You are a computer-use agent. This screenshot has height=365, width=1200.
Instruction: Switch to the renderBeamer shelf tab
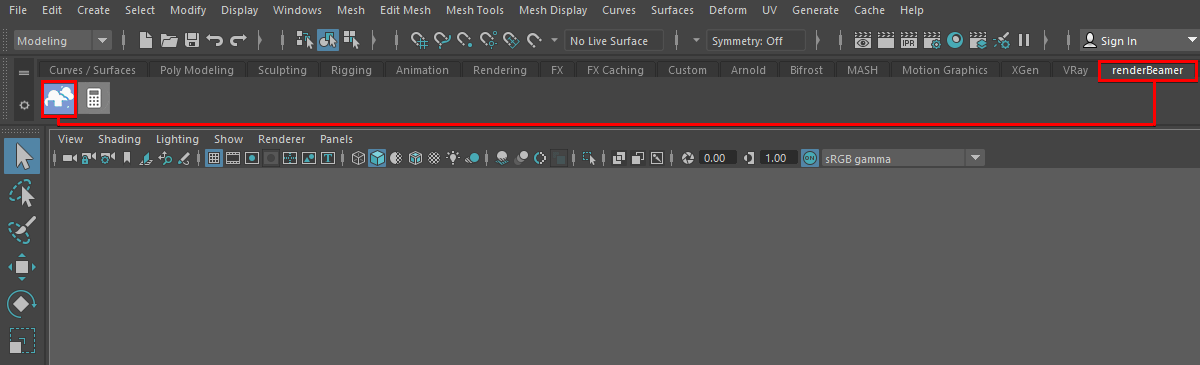[x=1147, y=70]
